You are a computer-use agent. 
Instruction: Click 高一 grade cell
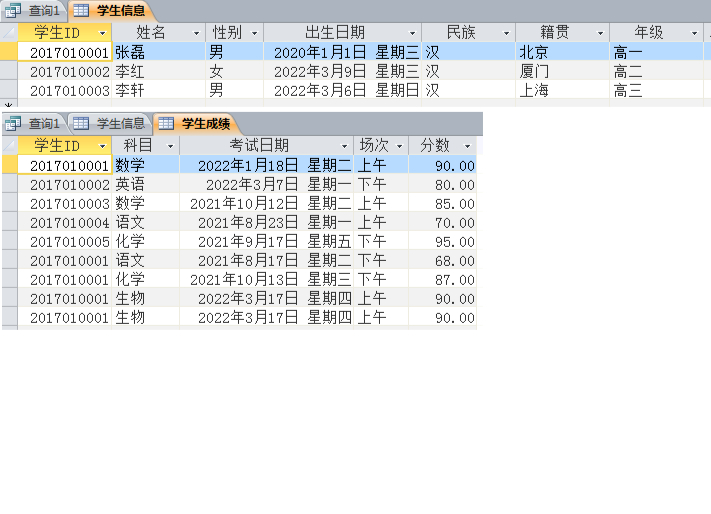tap(656, 52)
